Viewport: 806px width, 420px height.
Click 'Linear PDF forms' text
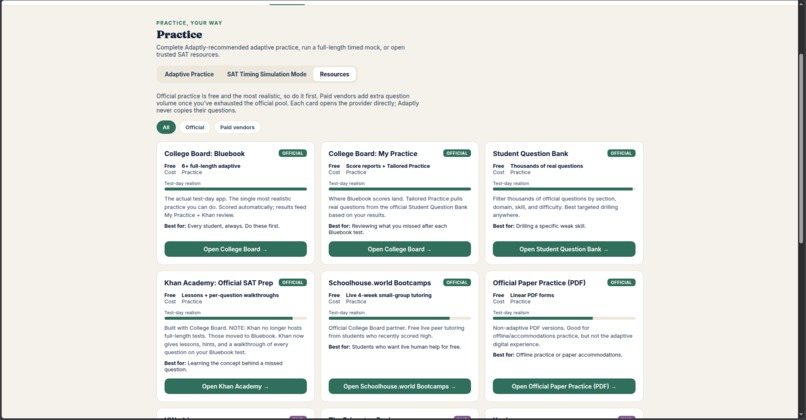tap(532, 295)
